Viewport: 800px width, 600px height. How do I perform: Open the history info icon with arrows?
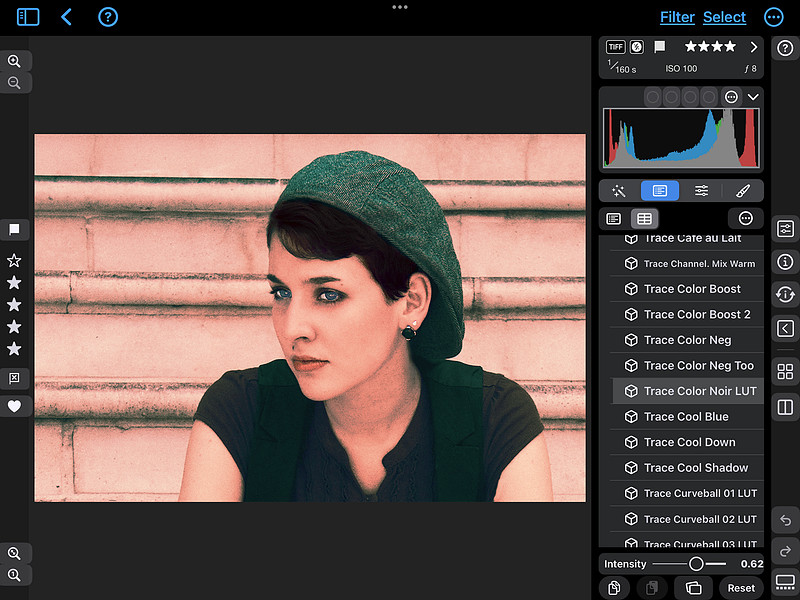click(x=785, y=294)
